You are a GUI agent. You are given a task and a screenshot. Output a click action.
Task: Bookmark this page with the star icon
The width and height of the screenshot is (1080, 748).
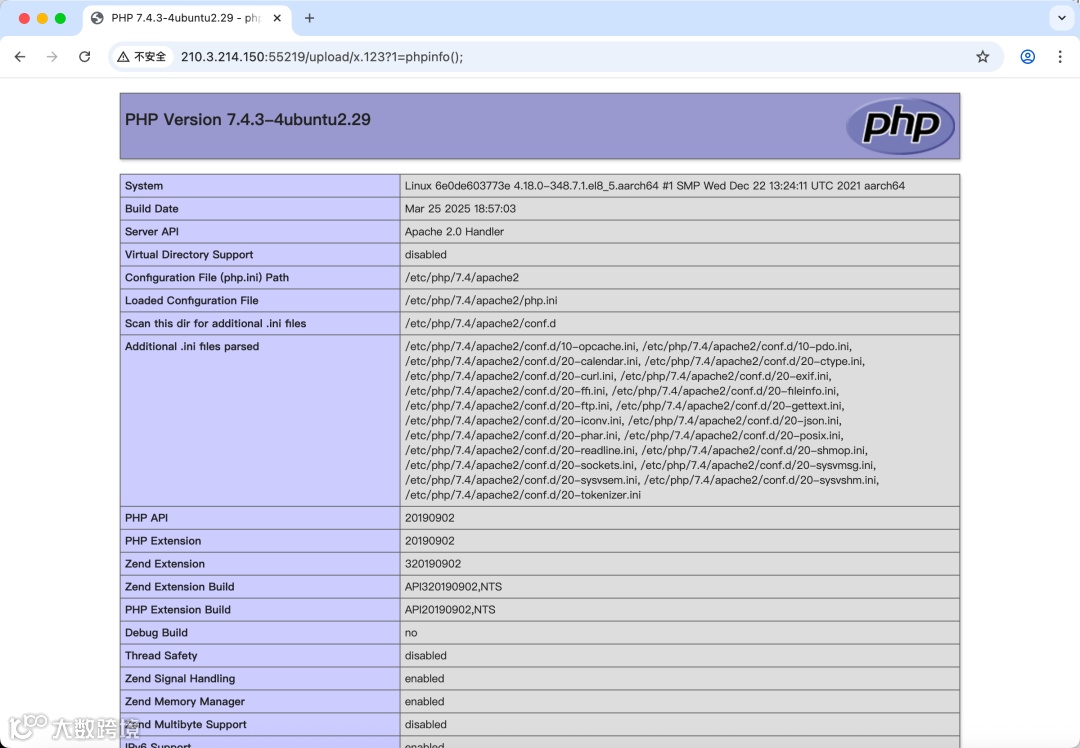982,56
